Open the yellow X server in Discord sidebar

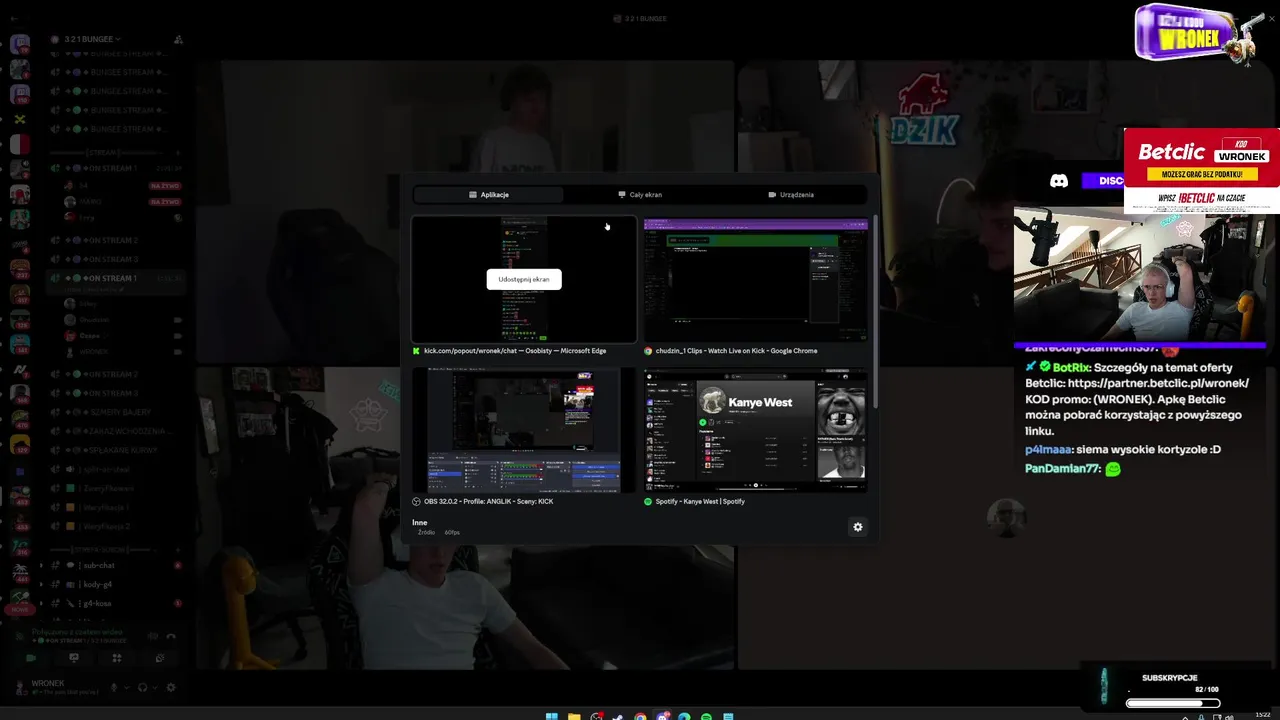tap(20, 119)
